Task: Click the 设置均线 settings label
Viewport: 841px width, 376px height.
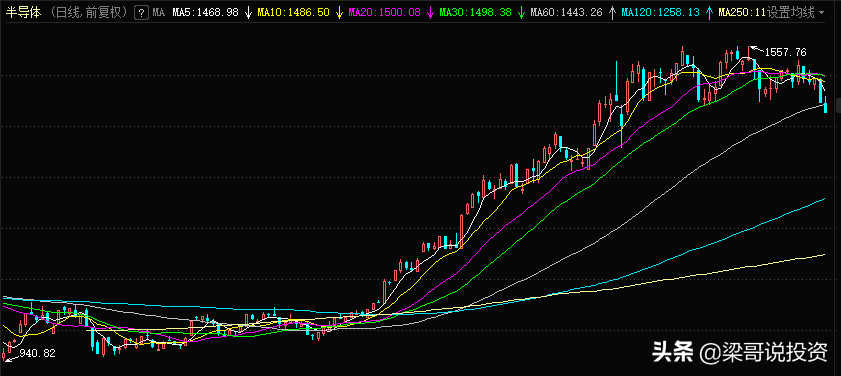Action: click(791, 12)
